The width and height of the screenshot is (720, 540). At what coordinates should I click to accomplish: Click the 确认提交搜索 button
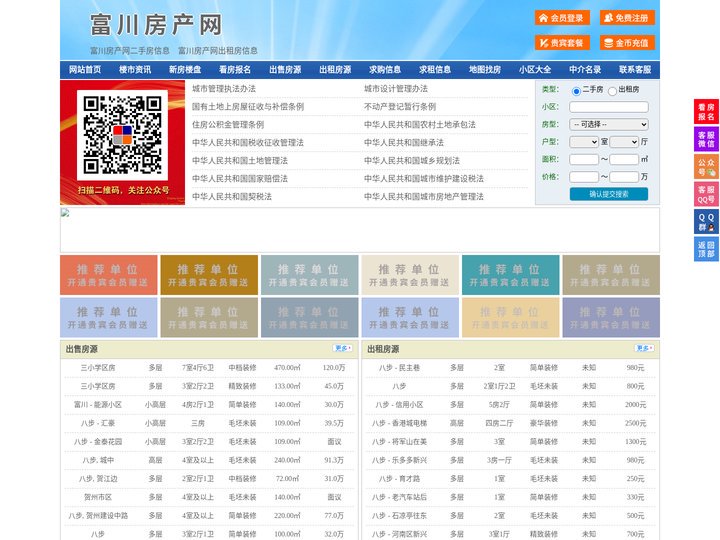coord(609,194)
